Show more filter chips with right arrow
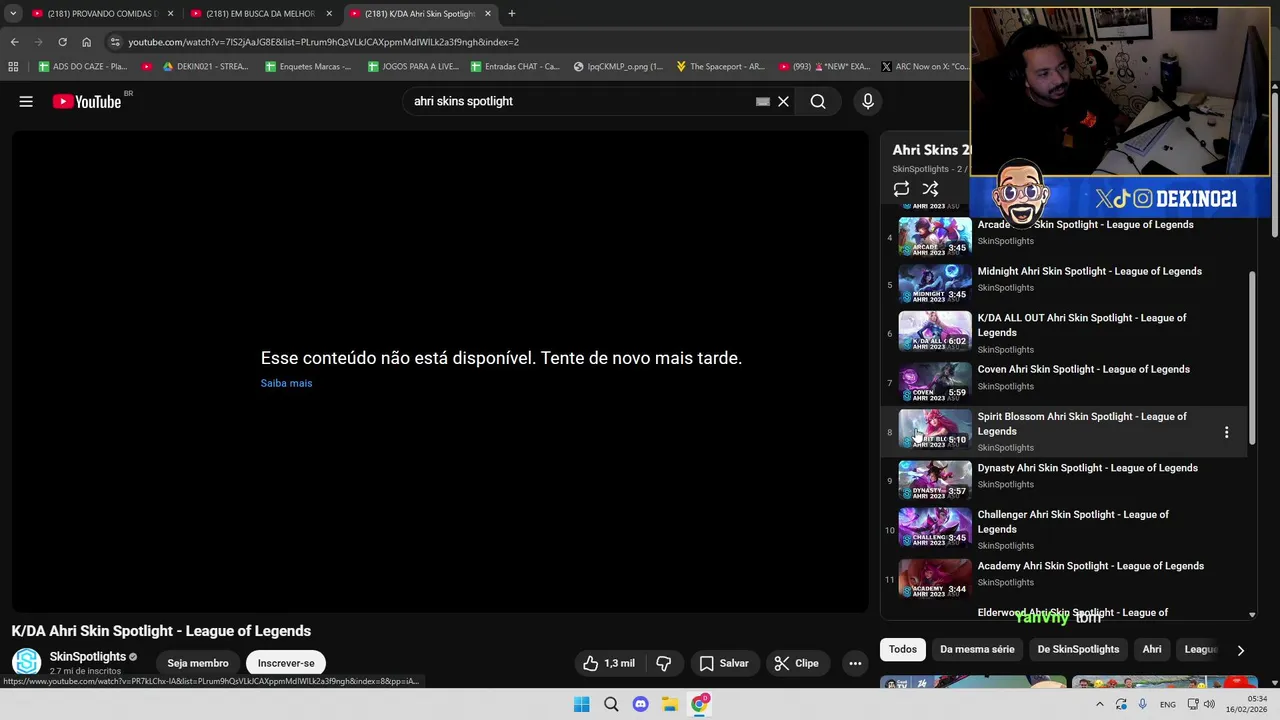The width and height of the screenshot is (1280, 720). (1240, 650)
